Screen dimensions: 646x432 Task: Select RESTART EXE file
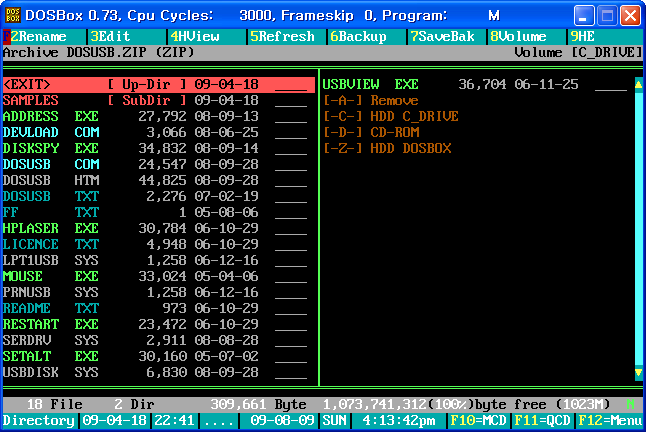tap(155, 325)
